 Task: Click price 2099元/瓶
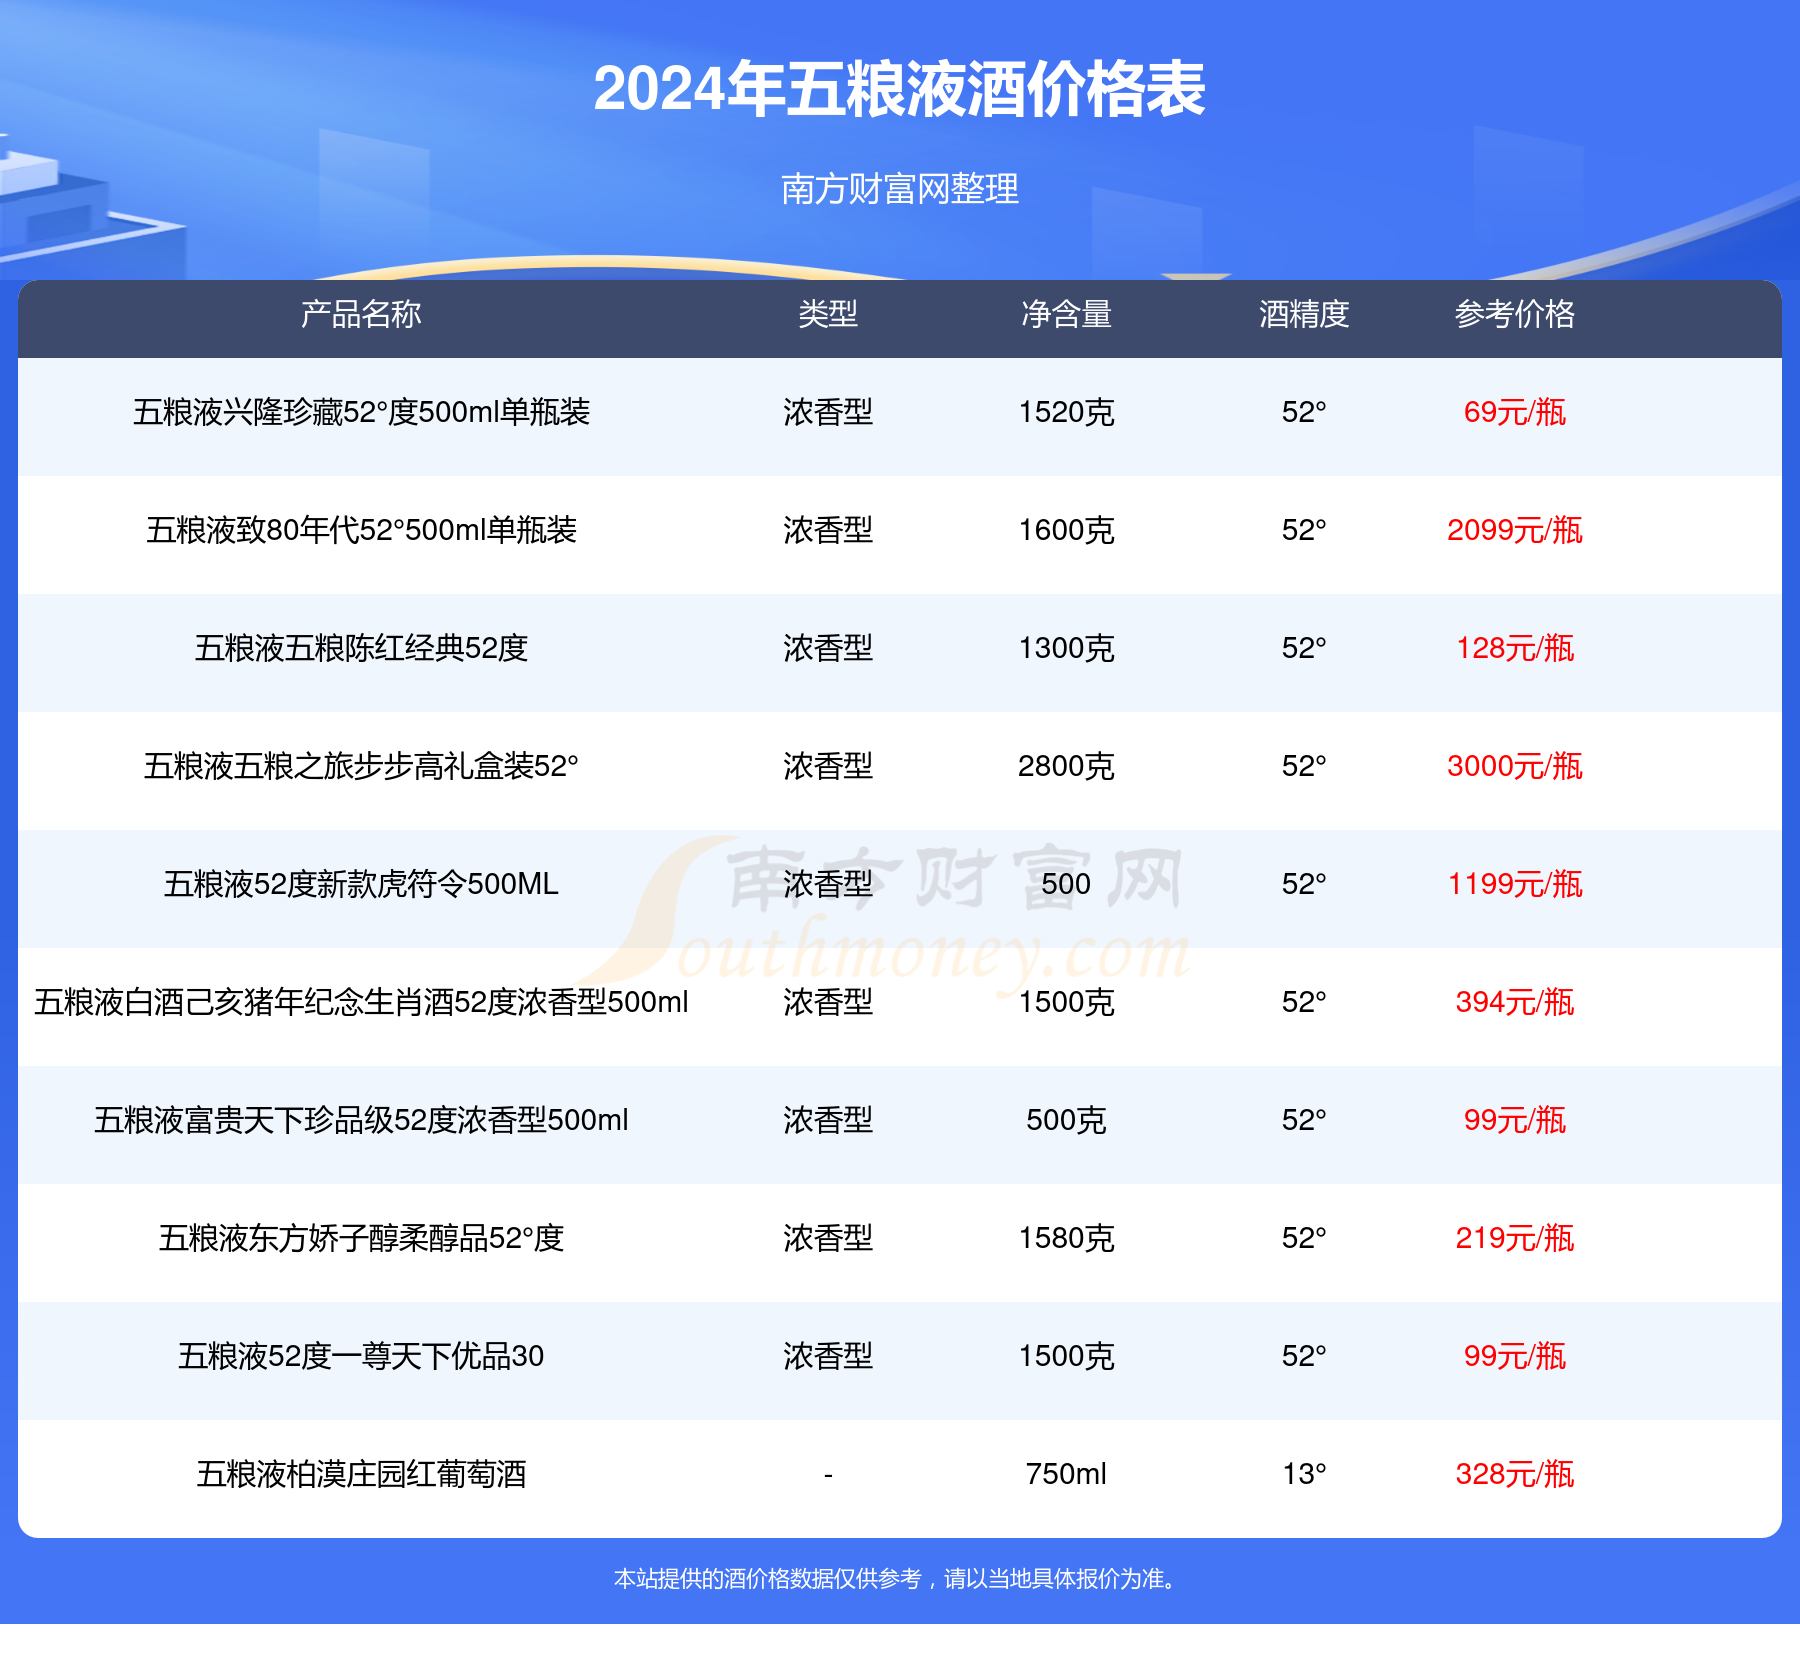[x=1515, y=530]
